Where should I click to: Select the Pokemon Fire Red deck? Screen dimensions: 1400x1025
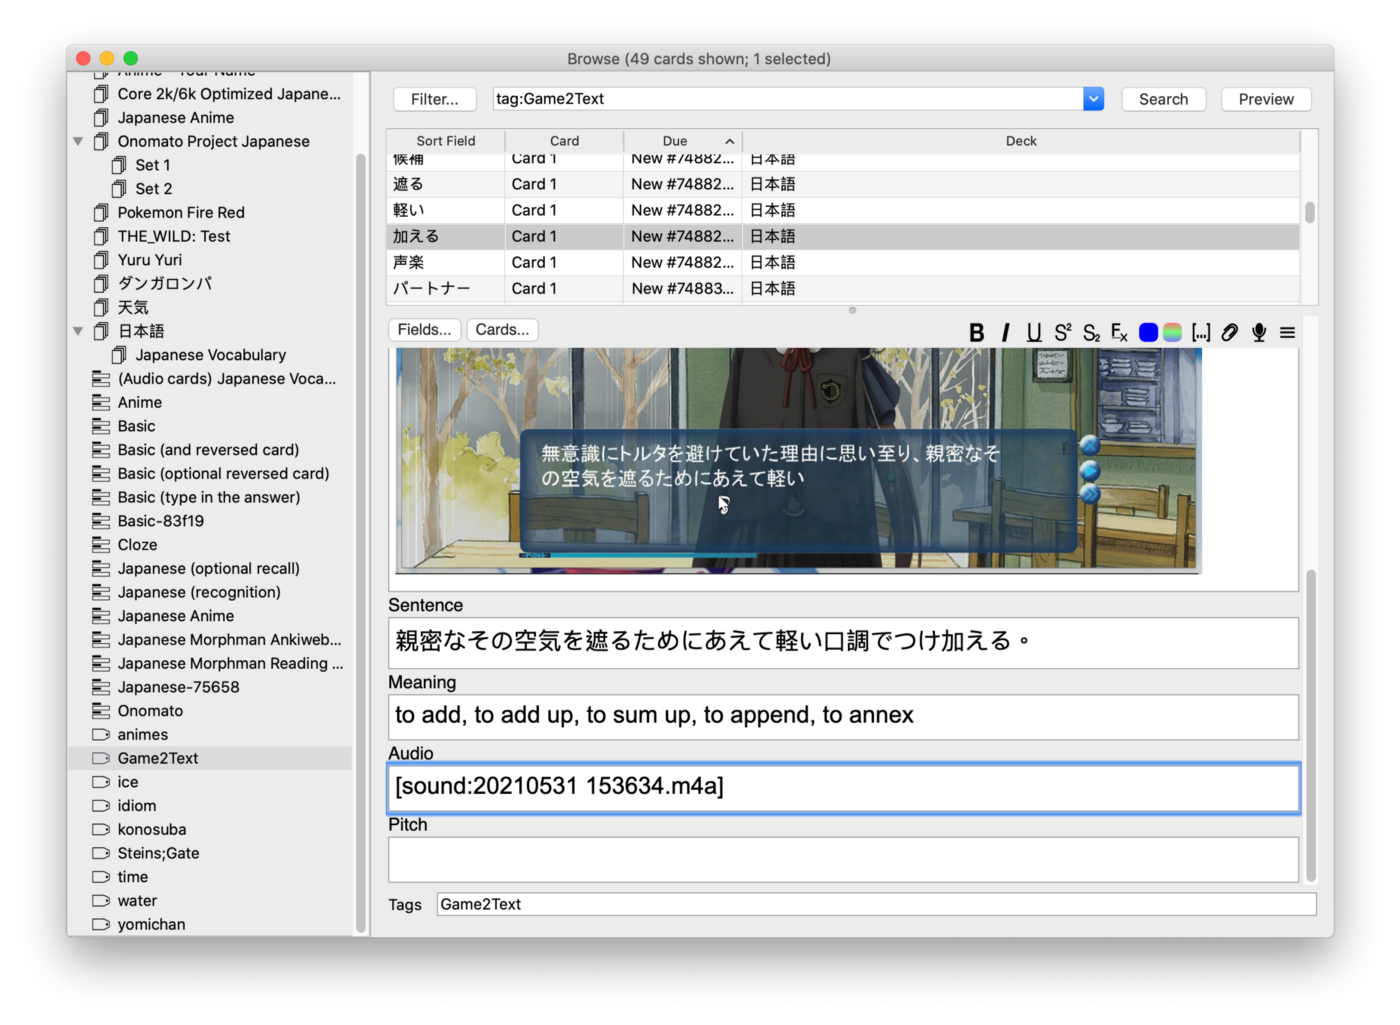(x=181, y=213)
